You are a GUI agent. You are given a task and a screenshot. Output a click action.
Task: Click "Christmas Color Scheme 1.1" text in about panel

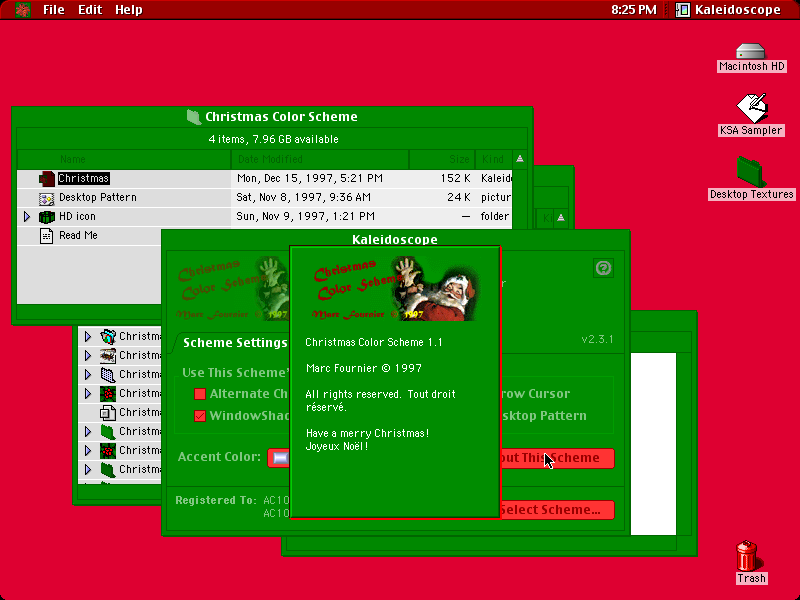tap(374, 342)
